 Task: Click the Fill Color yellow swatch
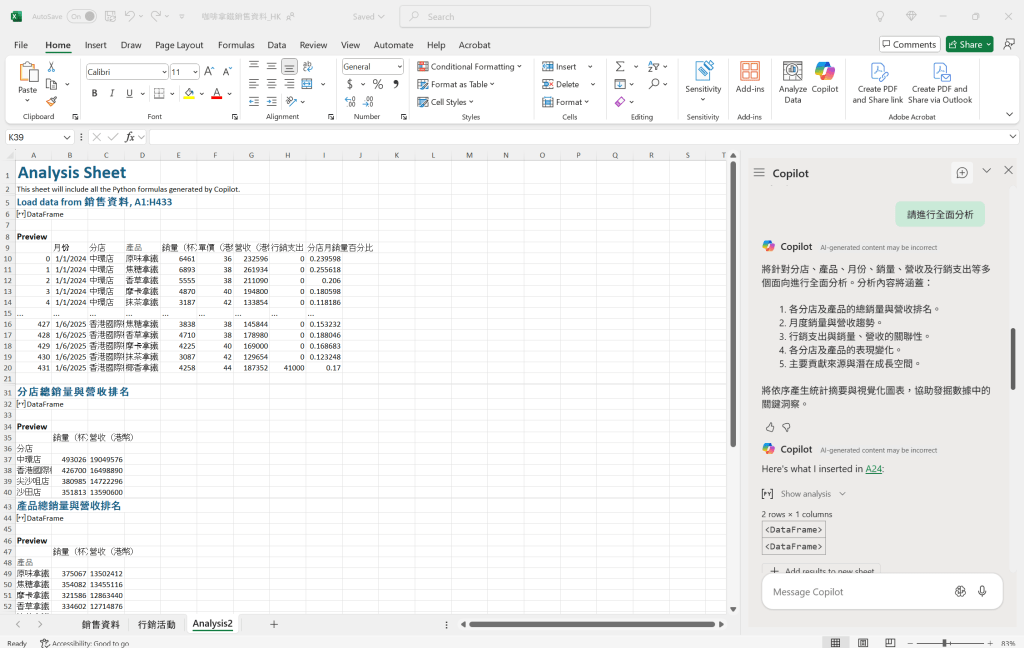pyautogui.click(x=189, y=93)
